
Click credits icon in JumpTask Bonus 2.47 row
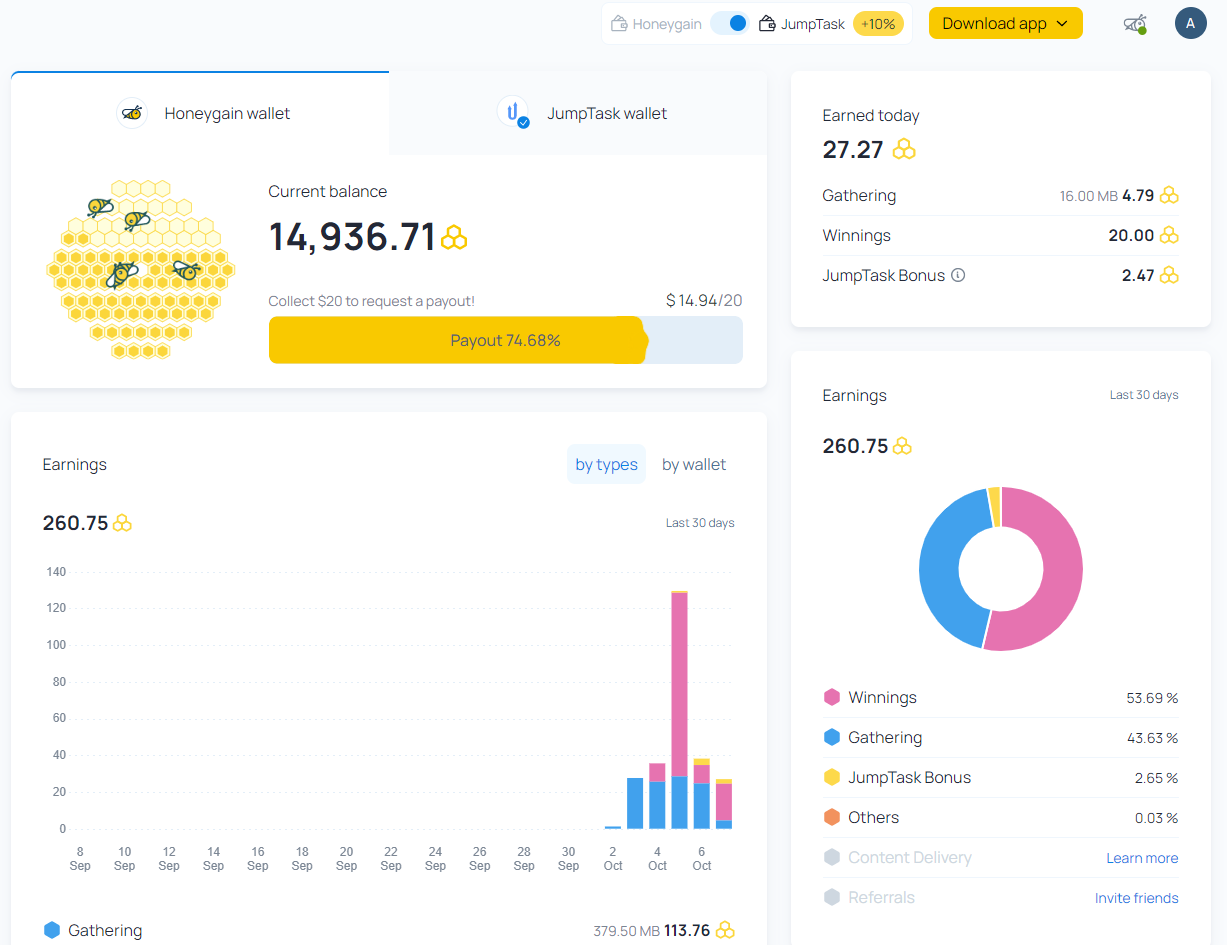click(x=1169, y=275)
